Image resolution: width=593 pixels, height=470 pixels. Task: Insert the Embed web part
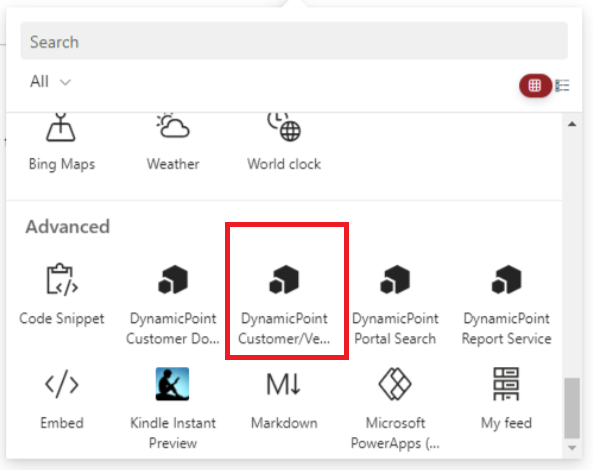coord(62,399)
